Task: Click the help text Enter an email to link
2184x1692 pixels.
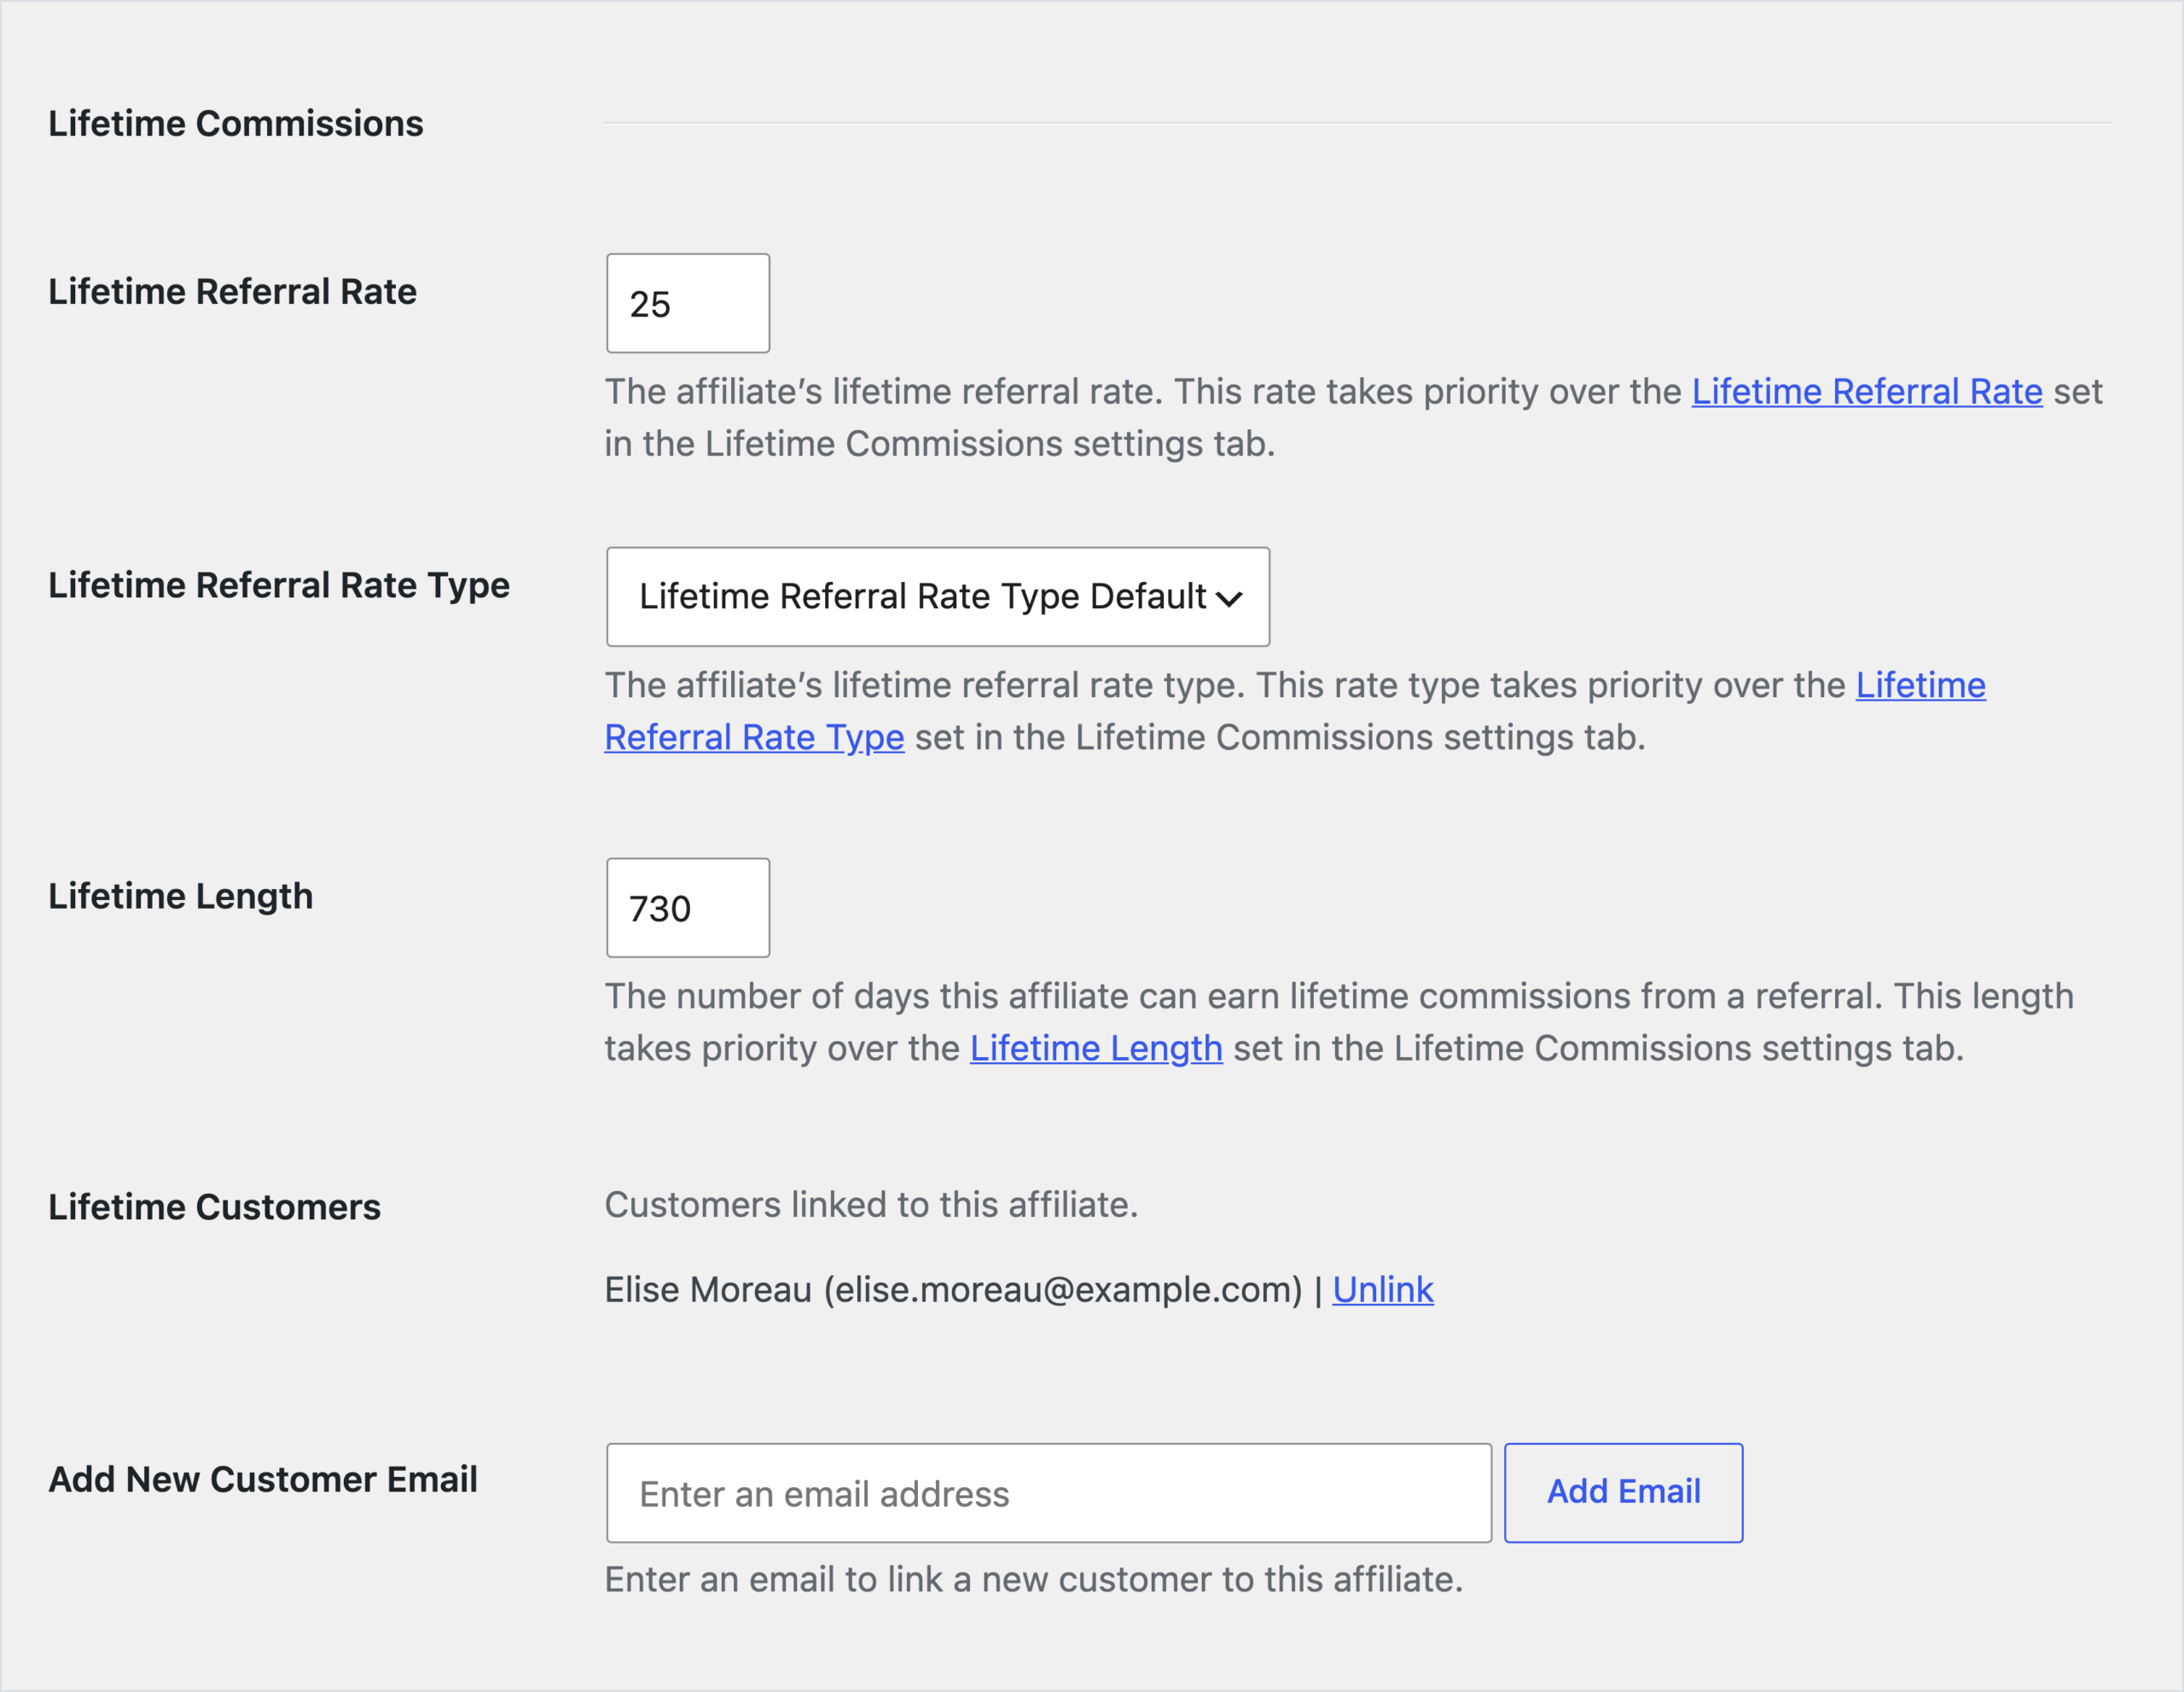Action: point(1034,1580)
